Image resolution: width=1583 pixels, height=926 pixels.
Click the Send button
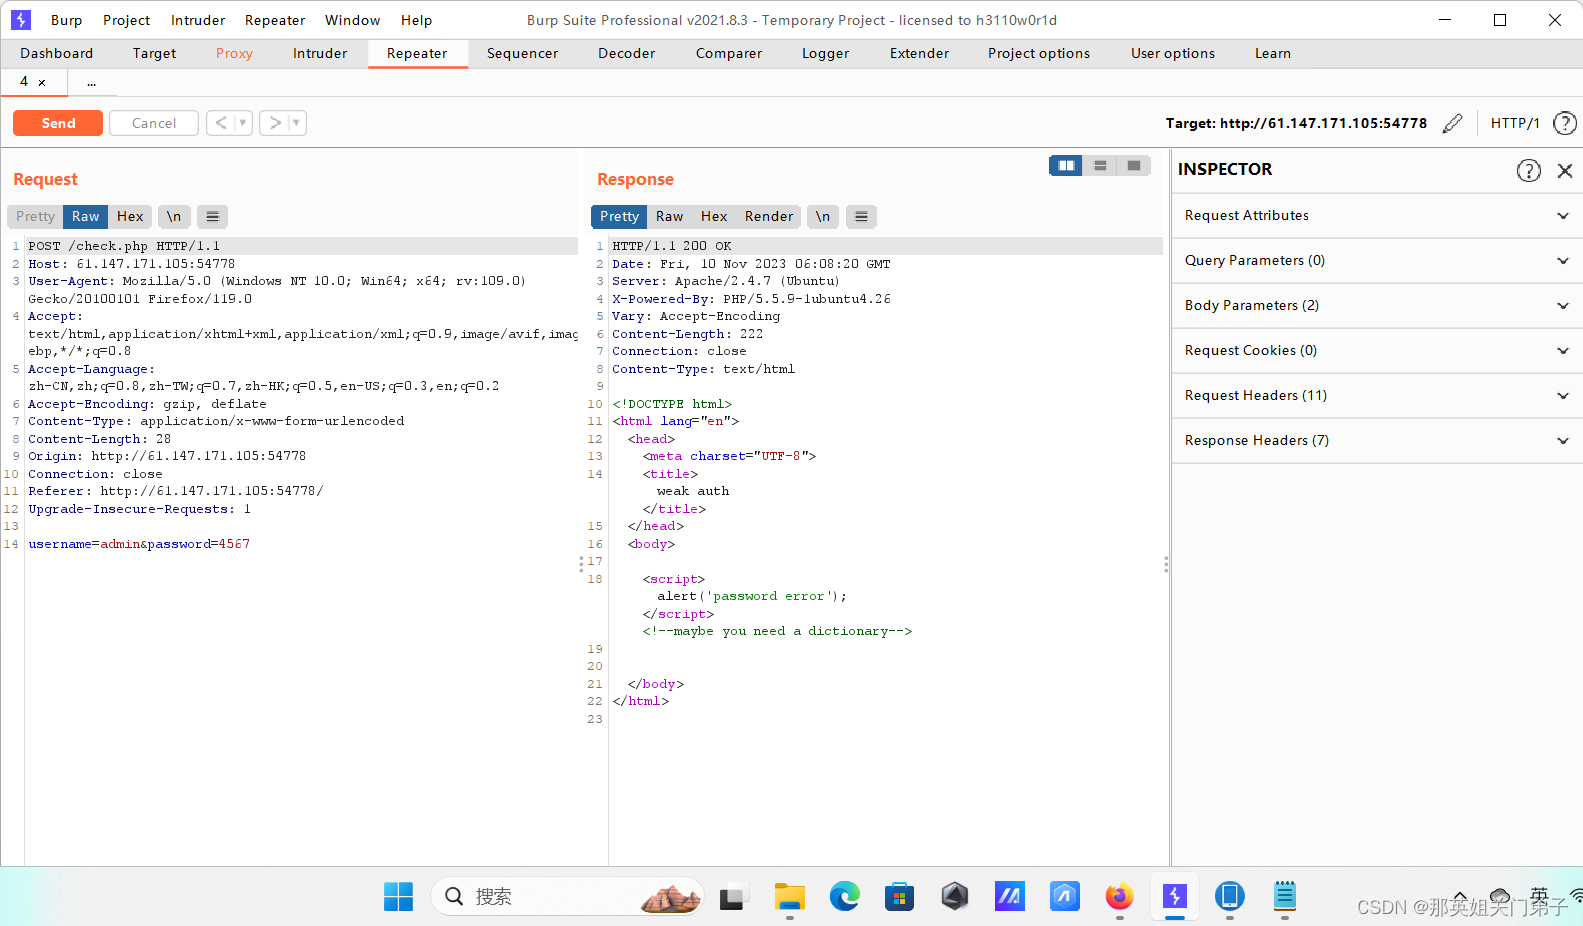[58, 123]
